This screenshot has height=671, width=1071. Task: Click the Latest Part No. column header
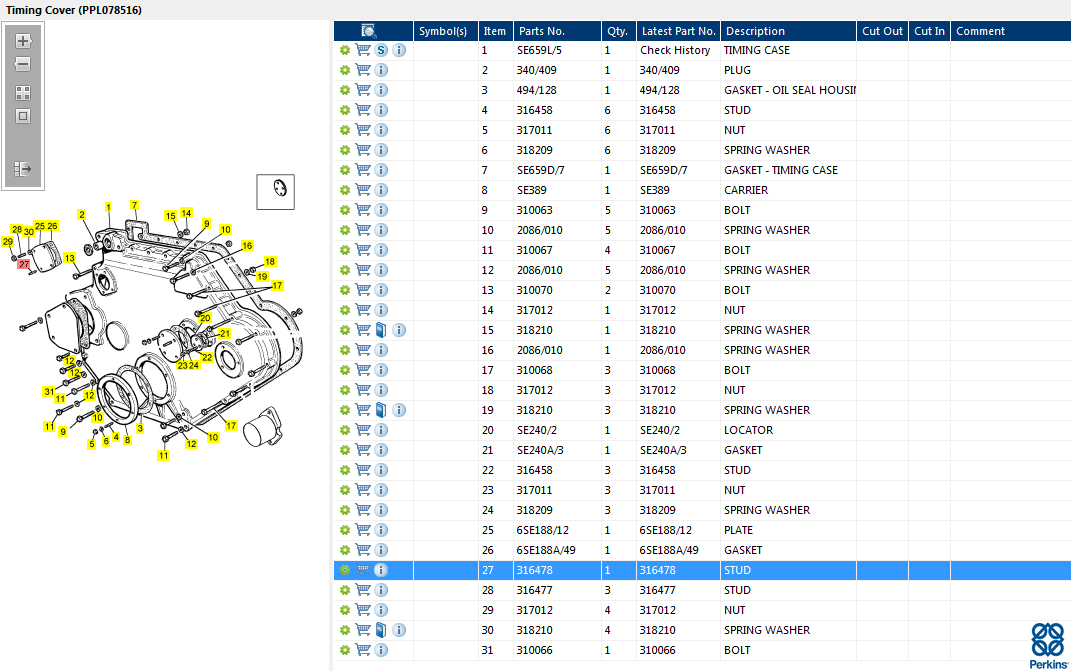[x=678, y=31]
